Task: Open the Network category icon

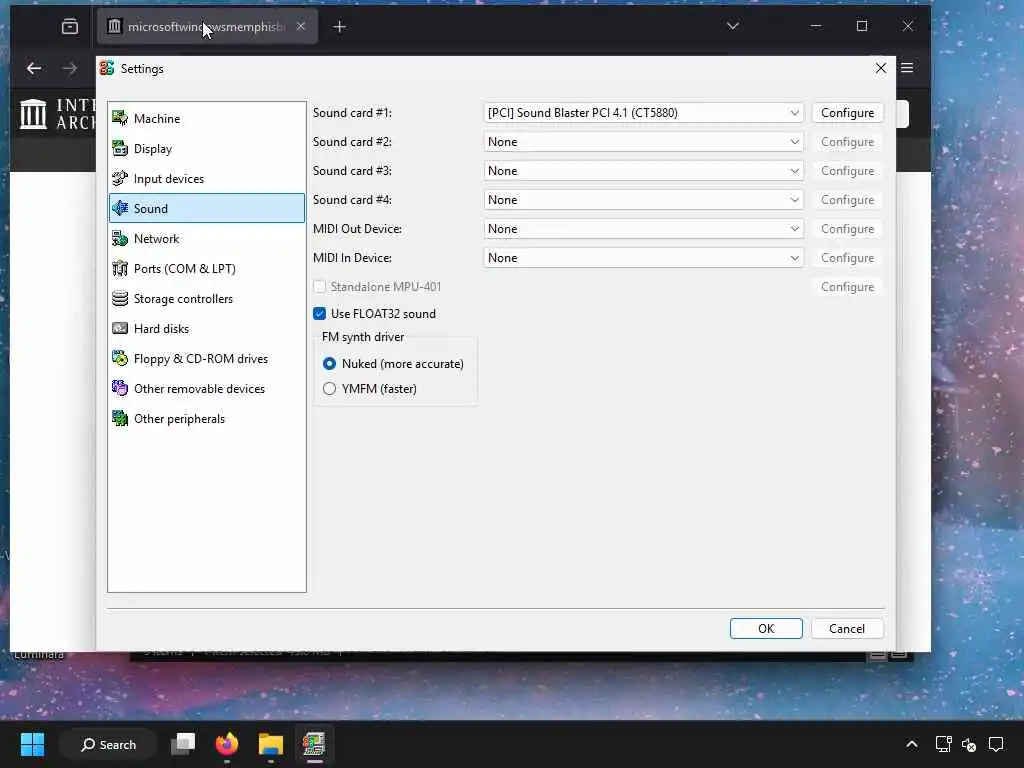Action: (x=120, y=238)
